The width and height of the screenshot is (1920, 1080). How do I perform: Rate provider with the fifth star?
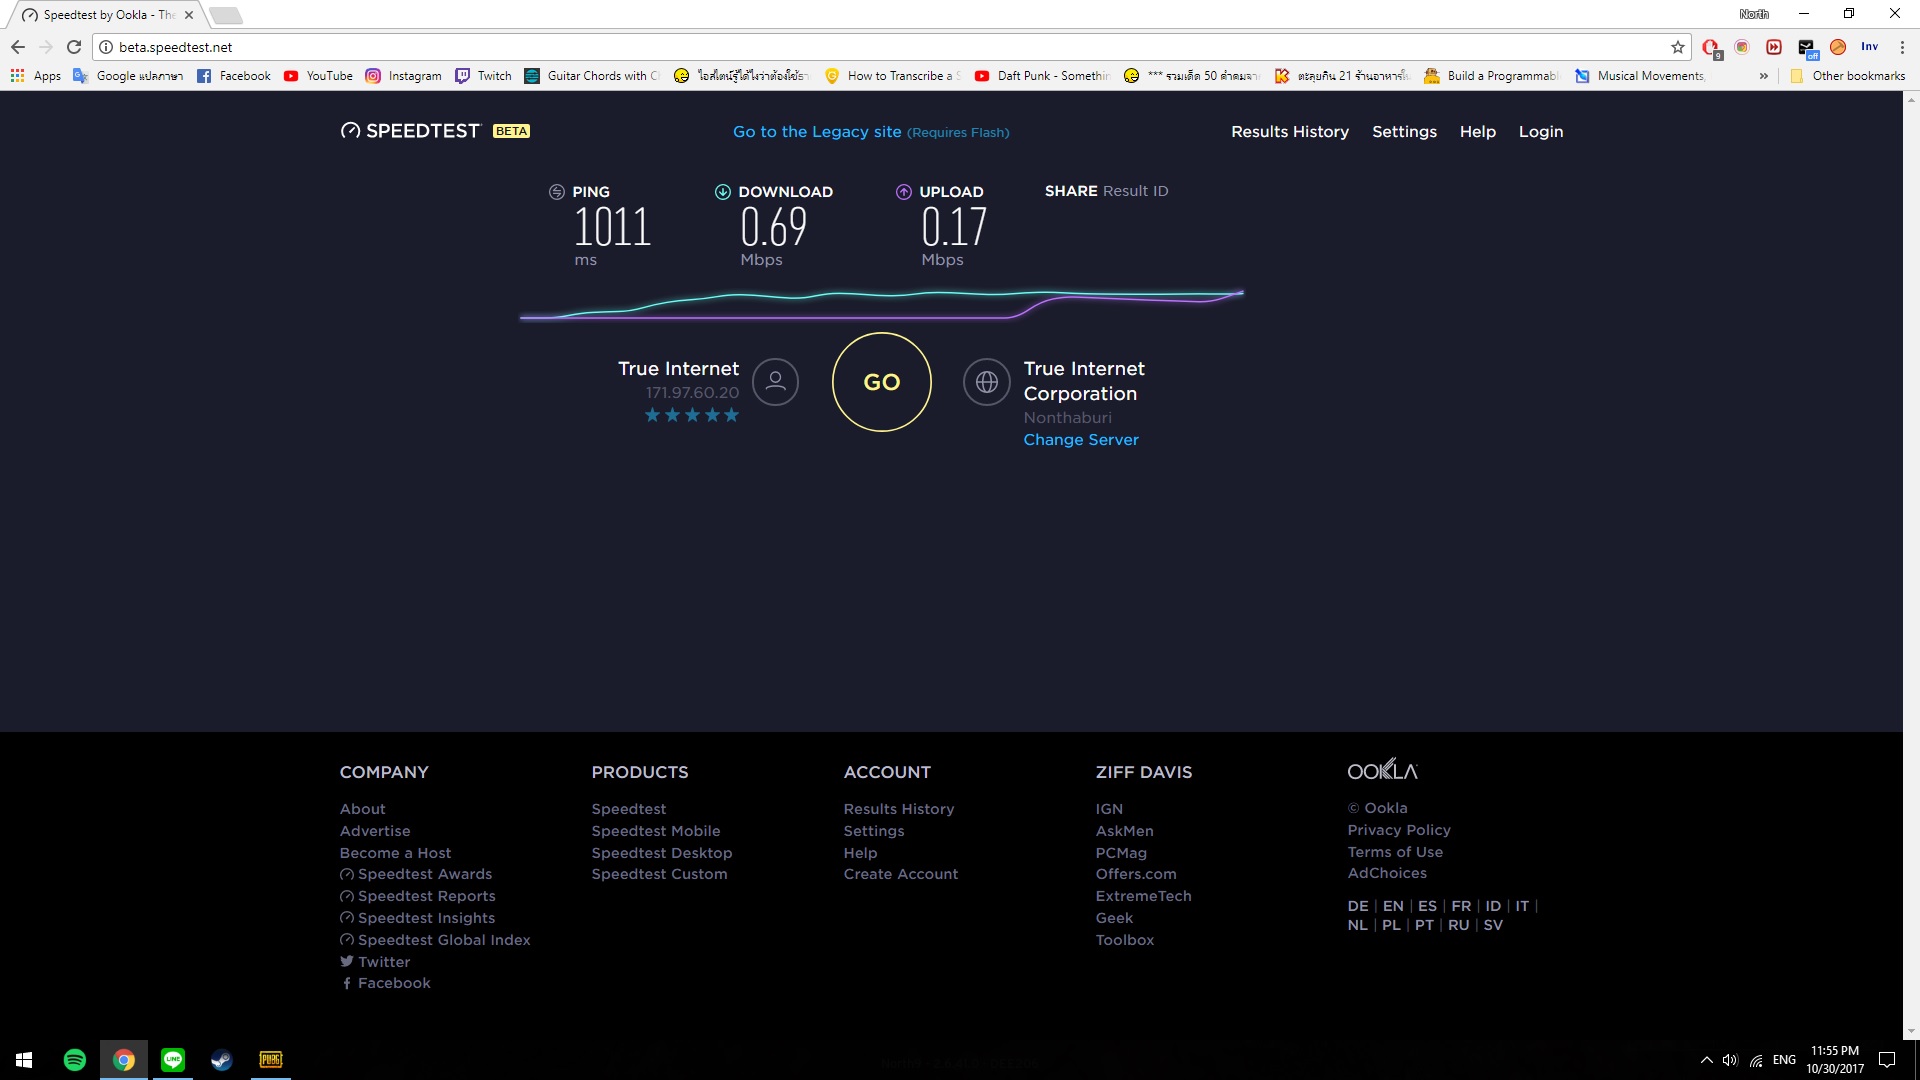(x=732, y=415)
